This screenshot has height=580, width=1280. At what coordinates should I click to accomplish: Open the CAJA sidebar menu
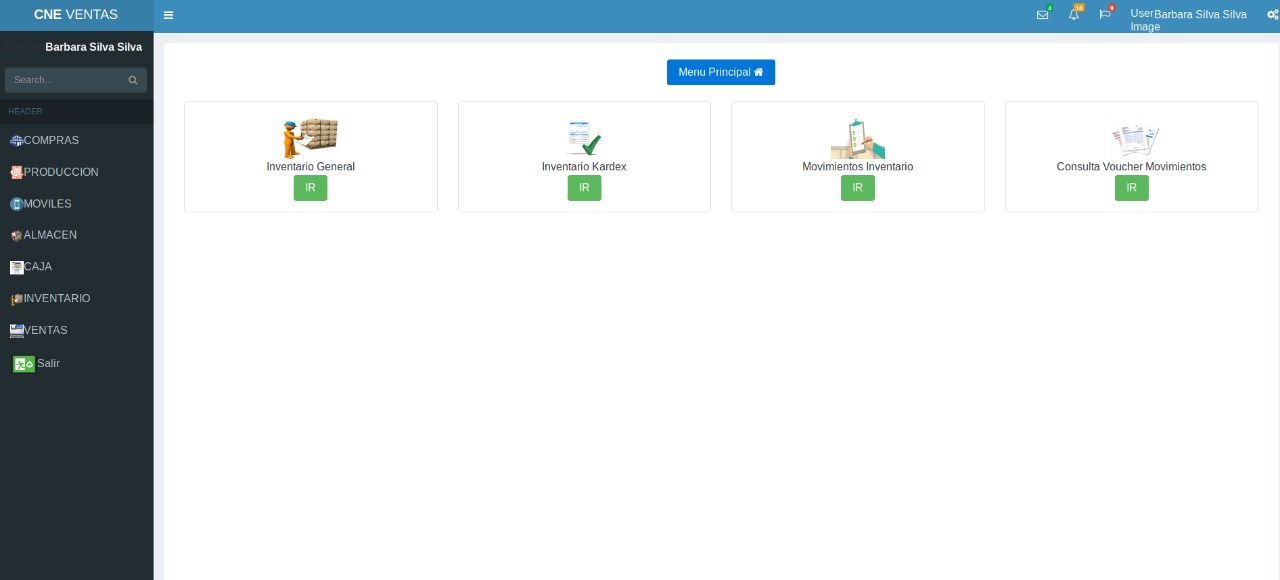[x=76, y=267]
